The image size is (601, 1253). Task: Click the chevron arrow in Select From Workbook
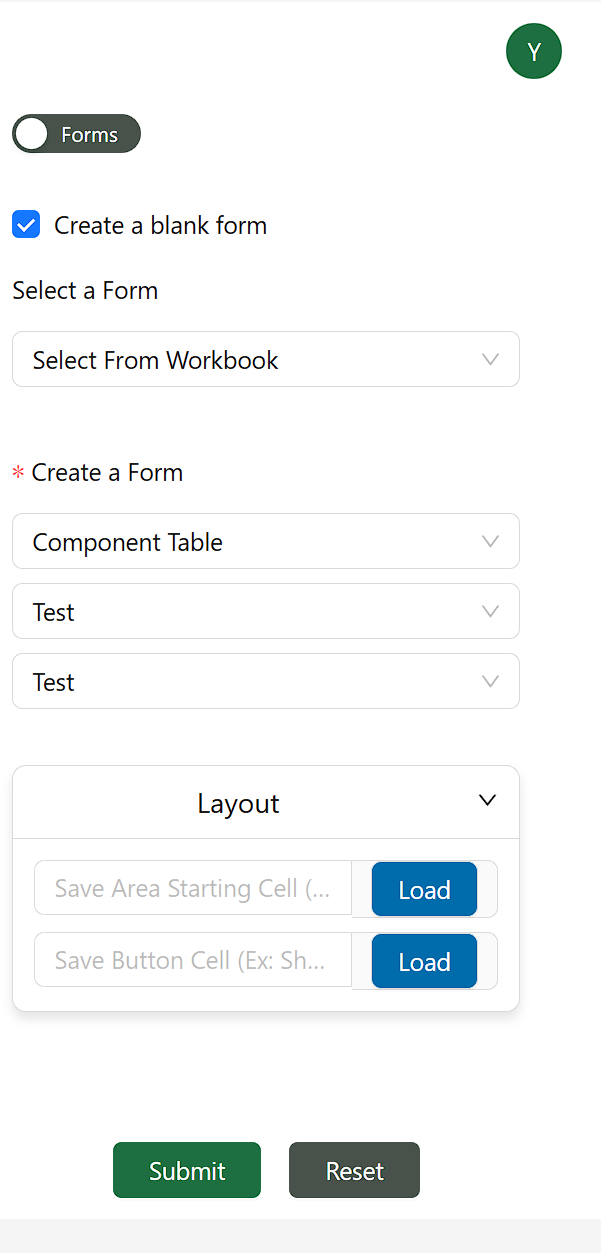click(x=490, y=359)
